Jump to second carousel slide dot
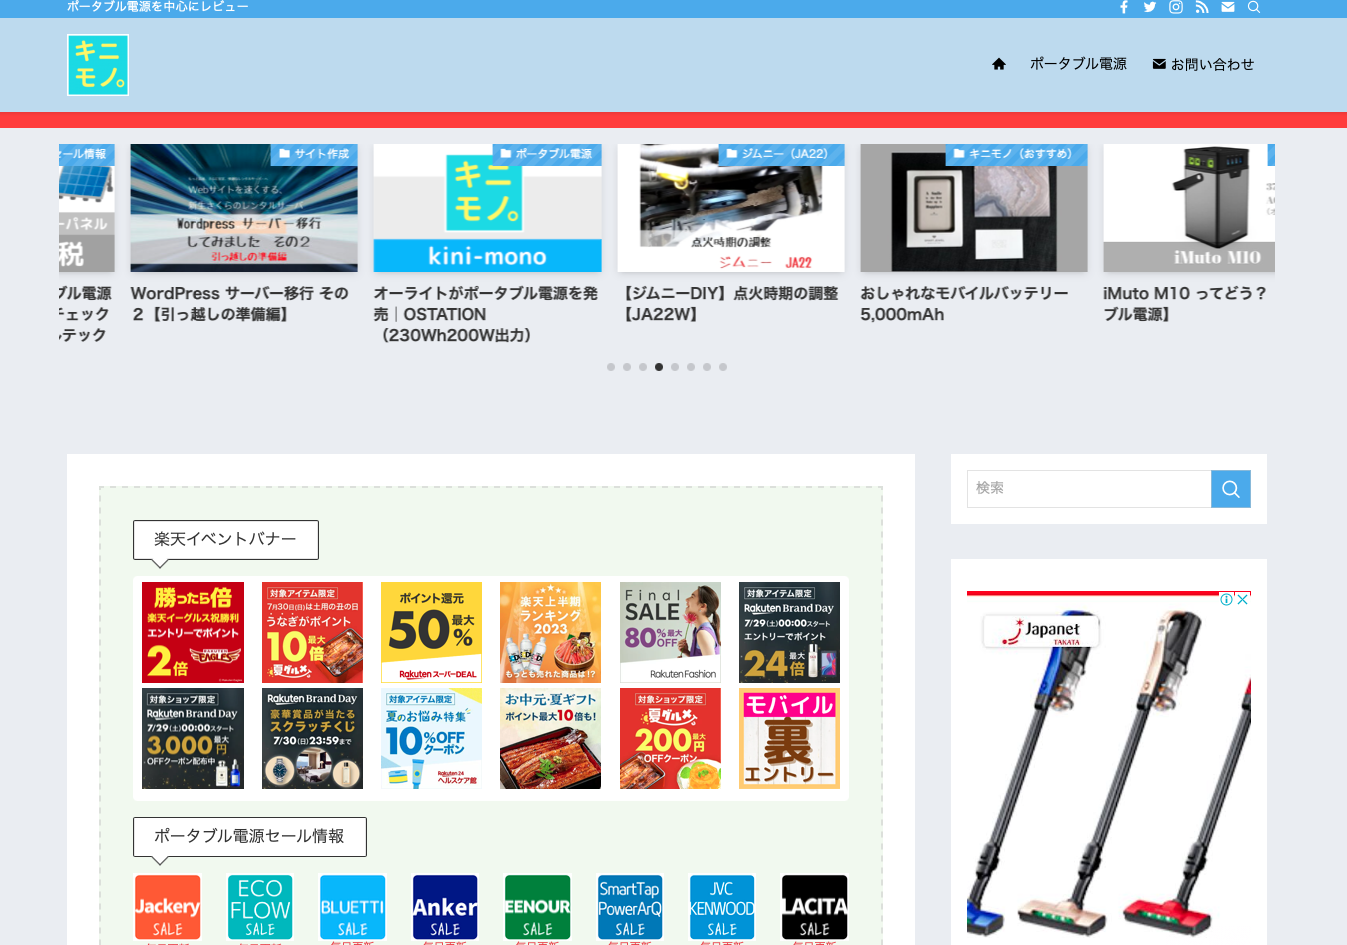This screenshot has width=1347, height=945. (627, 367)
